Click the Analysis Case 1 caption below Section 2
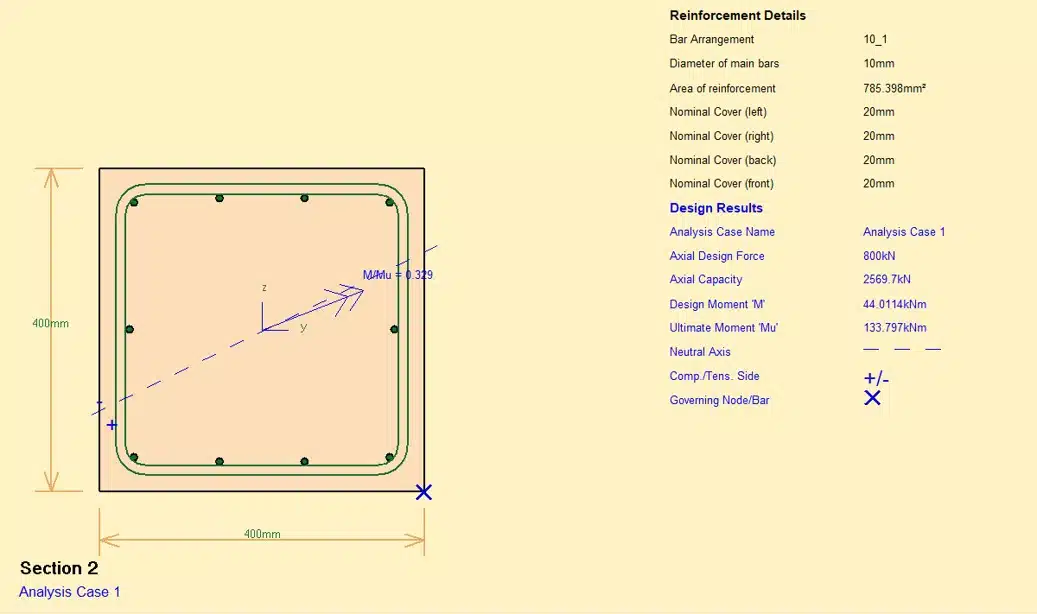Viewport: 1037px width, 614px height. coord(69,592)
